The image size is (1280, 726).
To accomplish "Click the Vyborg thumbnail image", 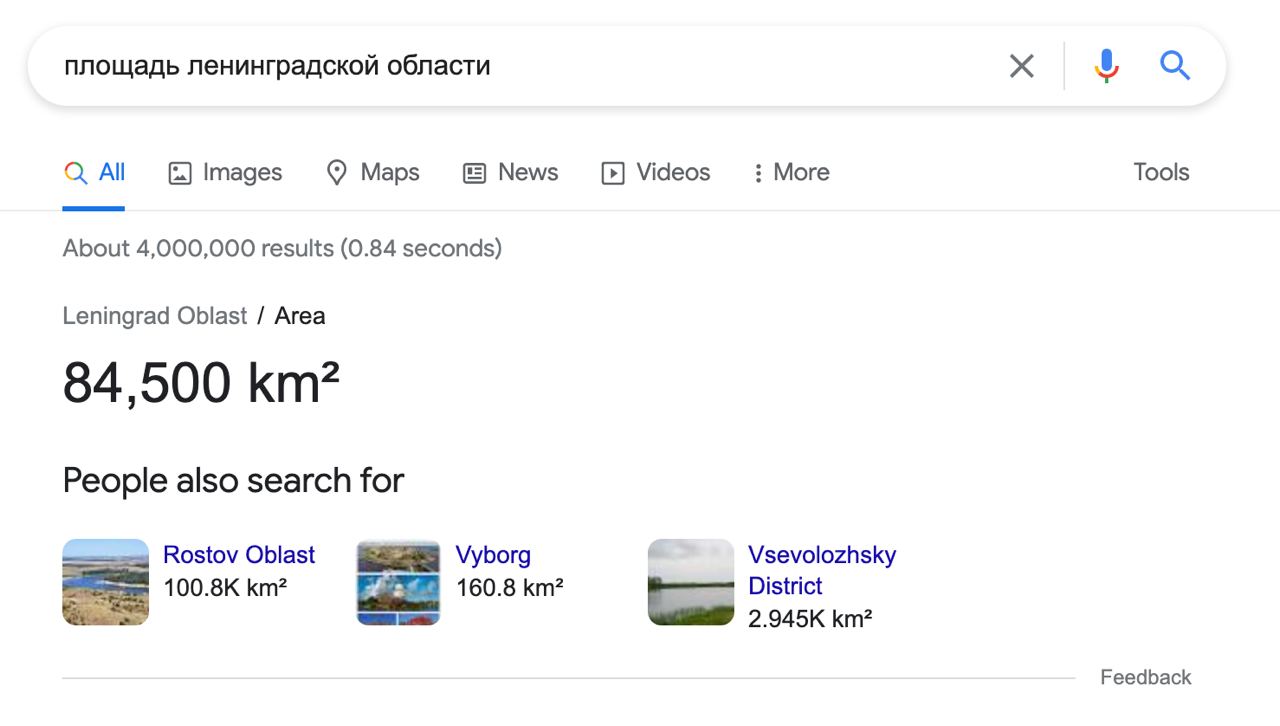I will click(x=398, y=582).
